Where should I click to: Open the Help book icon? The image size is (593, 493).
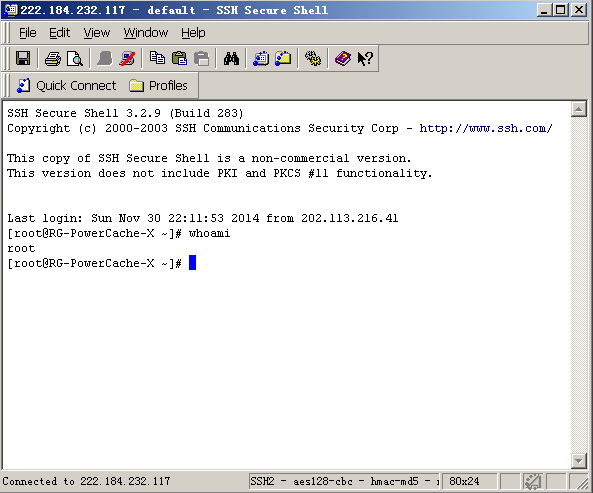(x=343, y=59)
